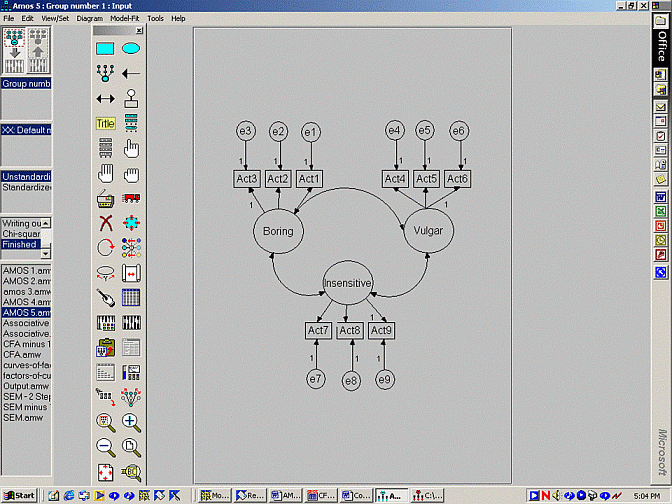Open the Diagram menu

89,18
